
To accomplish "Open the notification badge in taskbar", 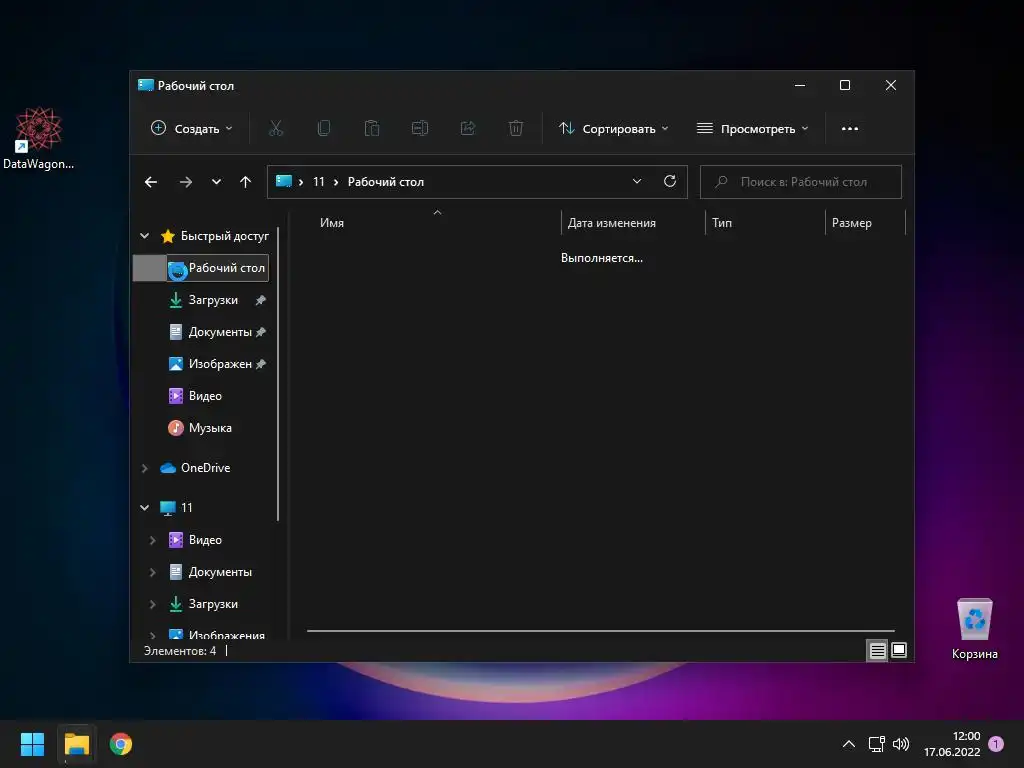I will click(x=997, y=744).
